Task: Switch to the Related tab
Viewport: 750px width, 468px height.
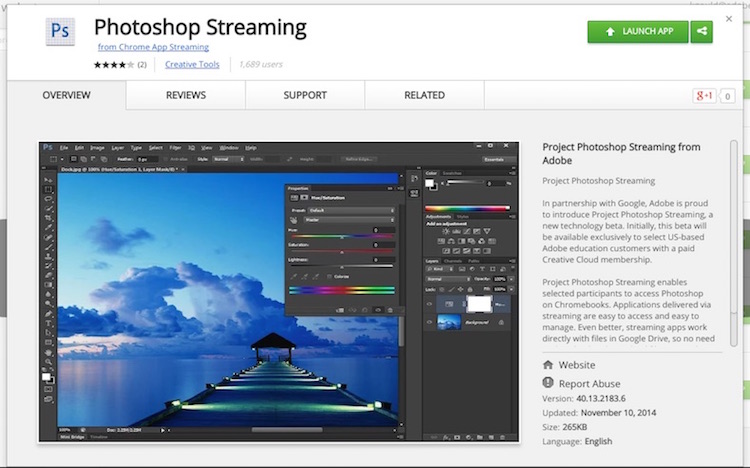Action: pos(424,95)
